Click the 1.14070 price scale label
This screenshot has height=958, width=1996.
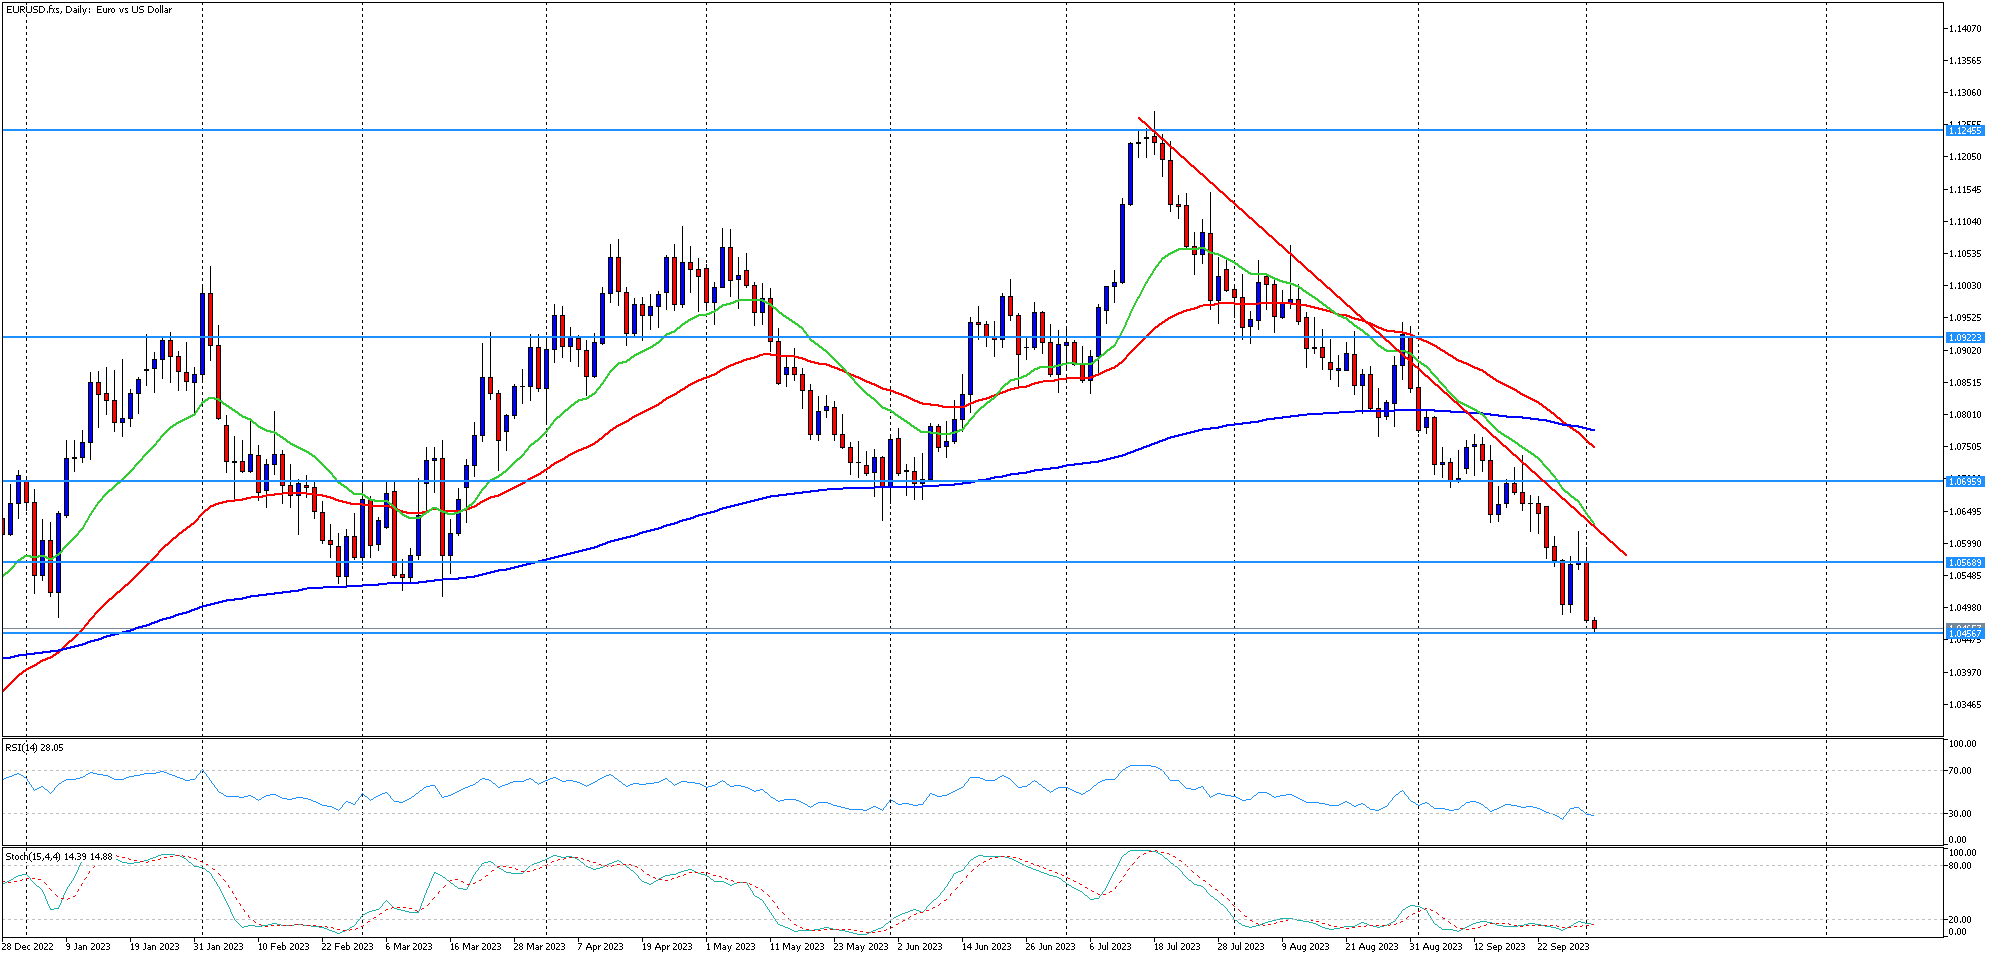pos(1964,29)
